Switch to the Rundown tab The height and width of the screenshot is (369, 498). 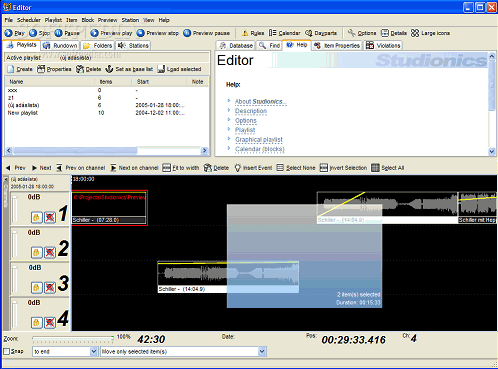point(61,45)
